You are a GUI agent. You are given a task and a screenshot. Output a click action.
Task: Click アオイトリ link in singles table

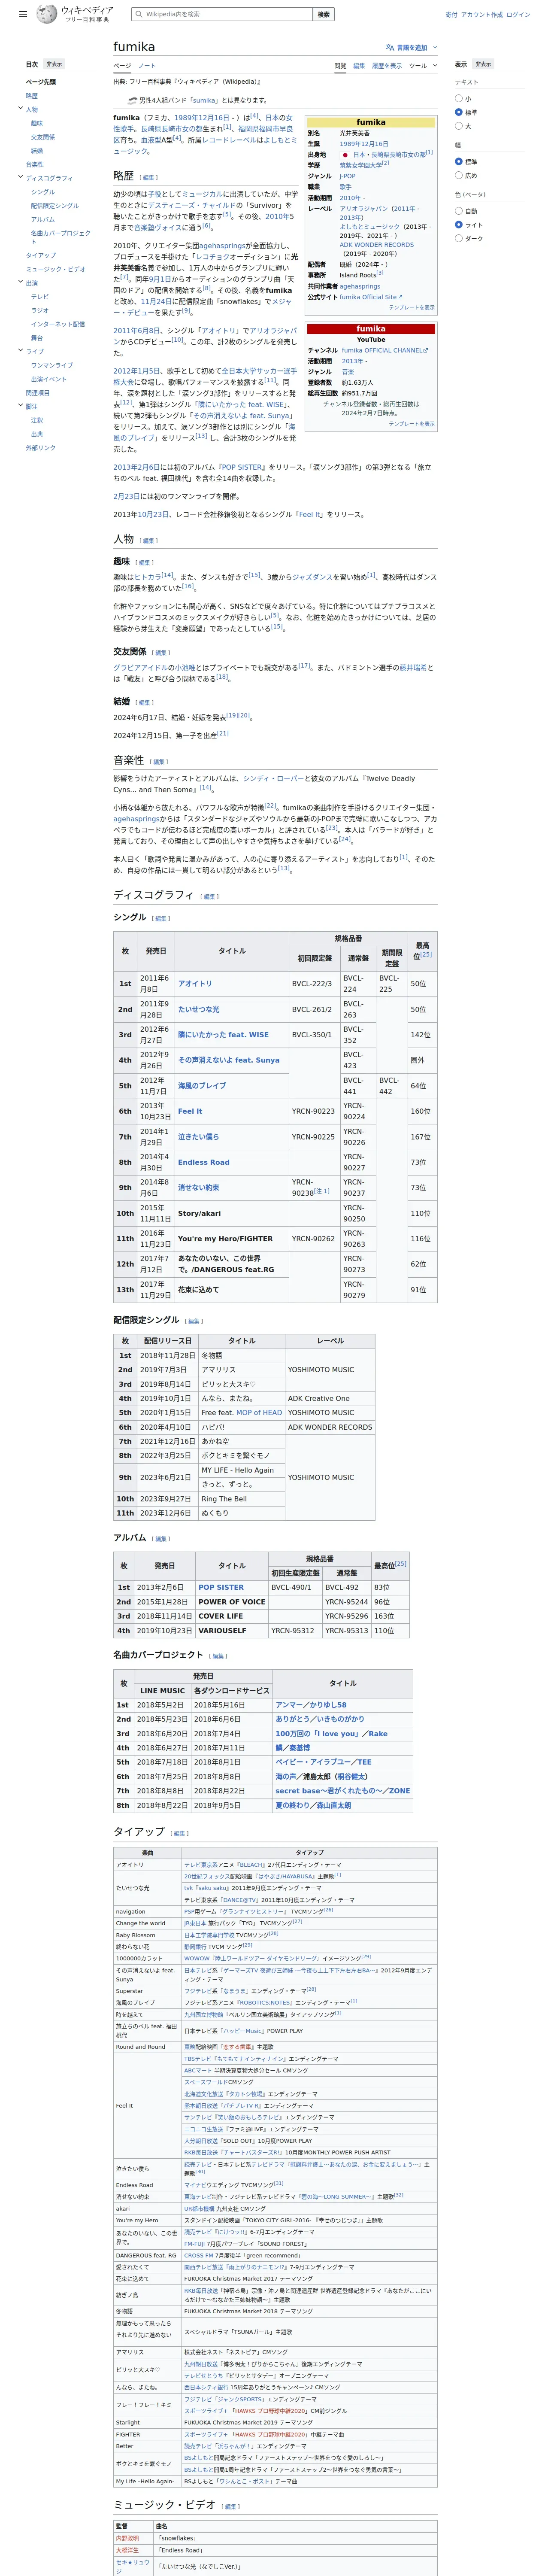(195, 983)
